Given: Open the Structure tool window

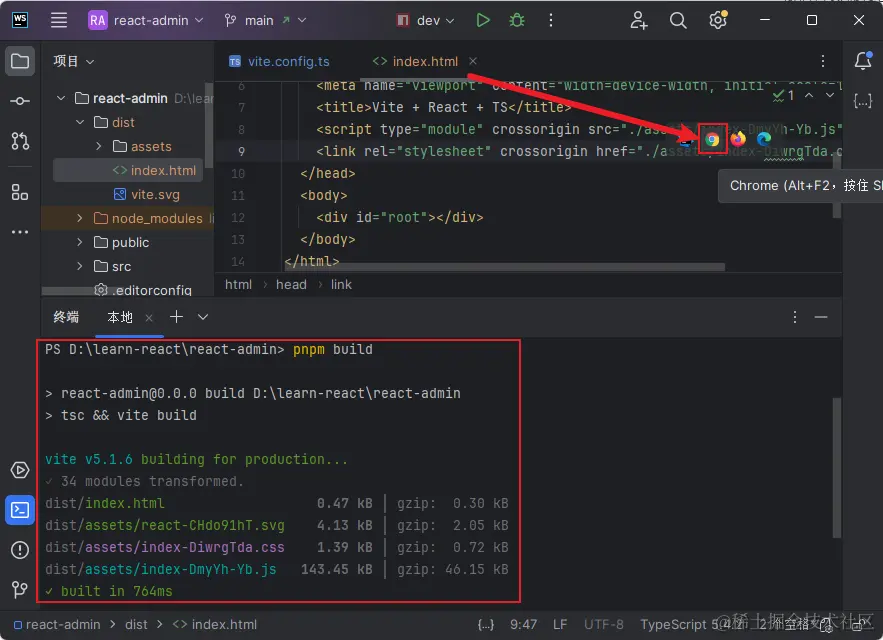Looking at the screenshot, I should tap(20, 192).
